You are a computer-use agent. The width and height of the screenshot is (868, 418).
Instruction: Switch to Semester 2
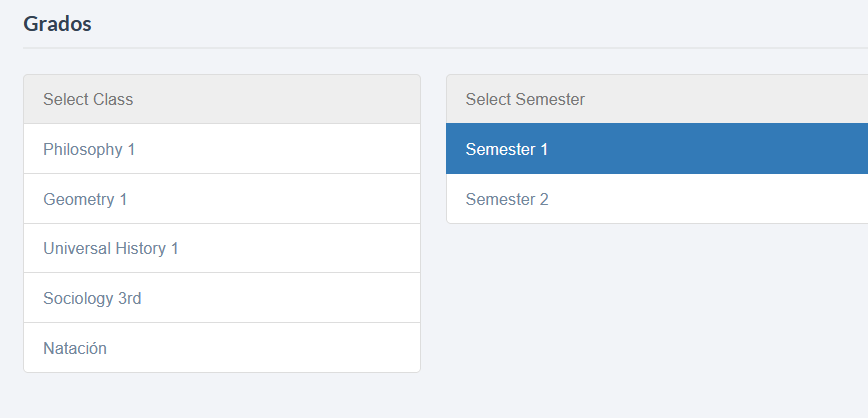pos(507,199)
